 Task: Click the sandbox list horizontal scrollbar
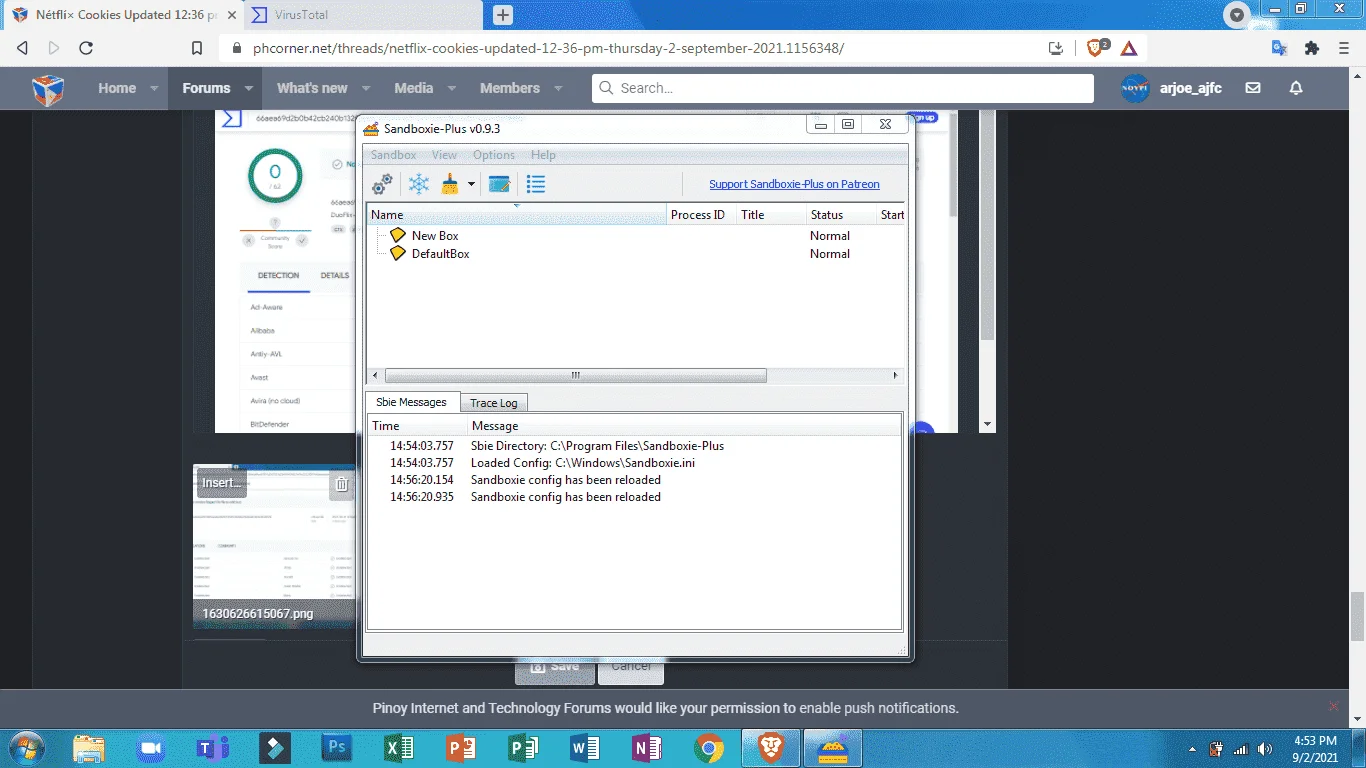coord(634,376)
